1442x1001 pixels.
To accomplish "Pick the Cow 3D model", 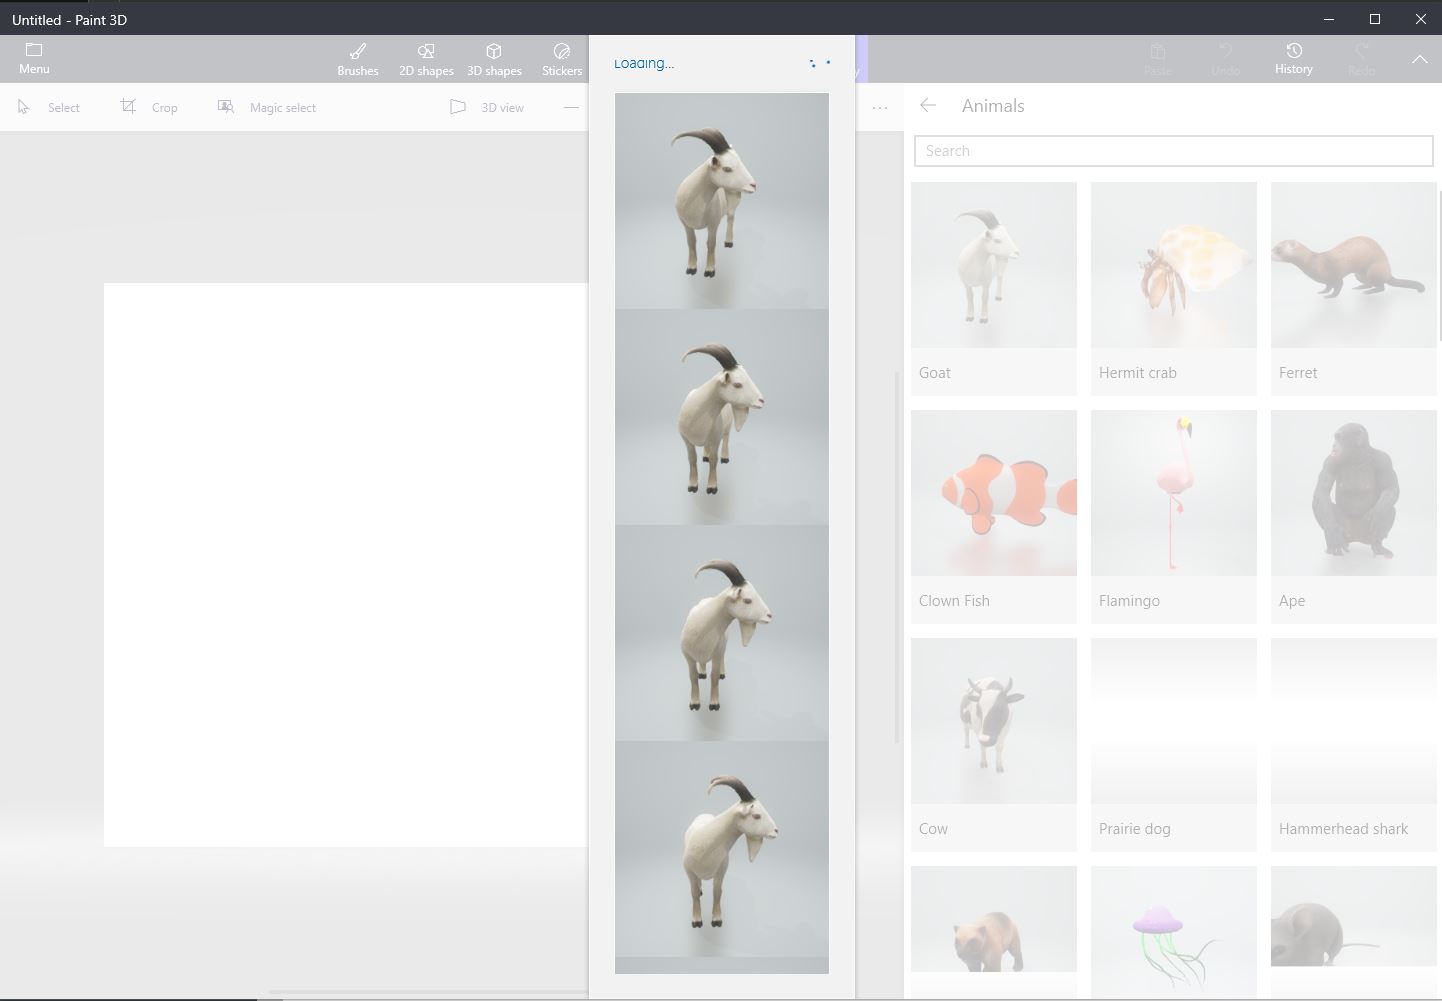I will [994, 744].
